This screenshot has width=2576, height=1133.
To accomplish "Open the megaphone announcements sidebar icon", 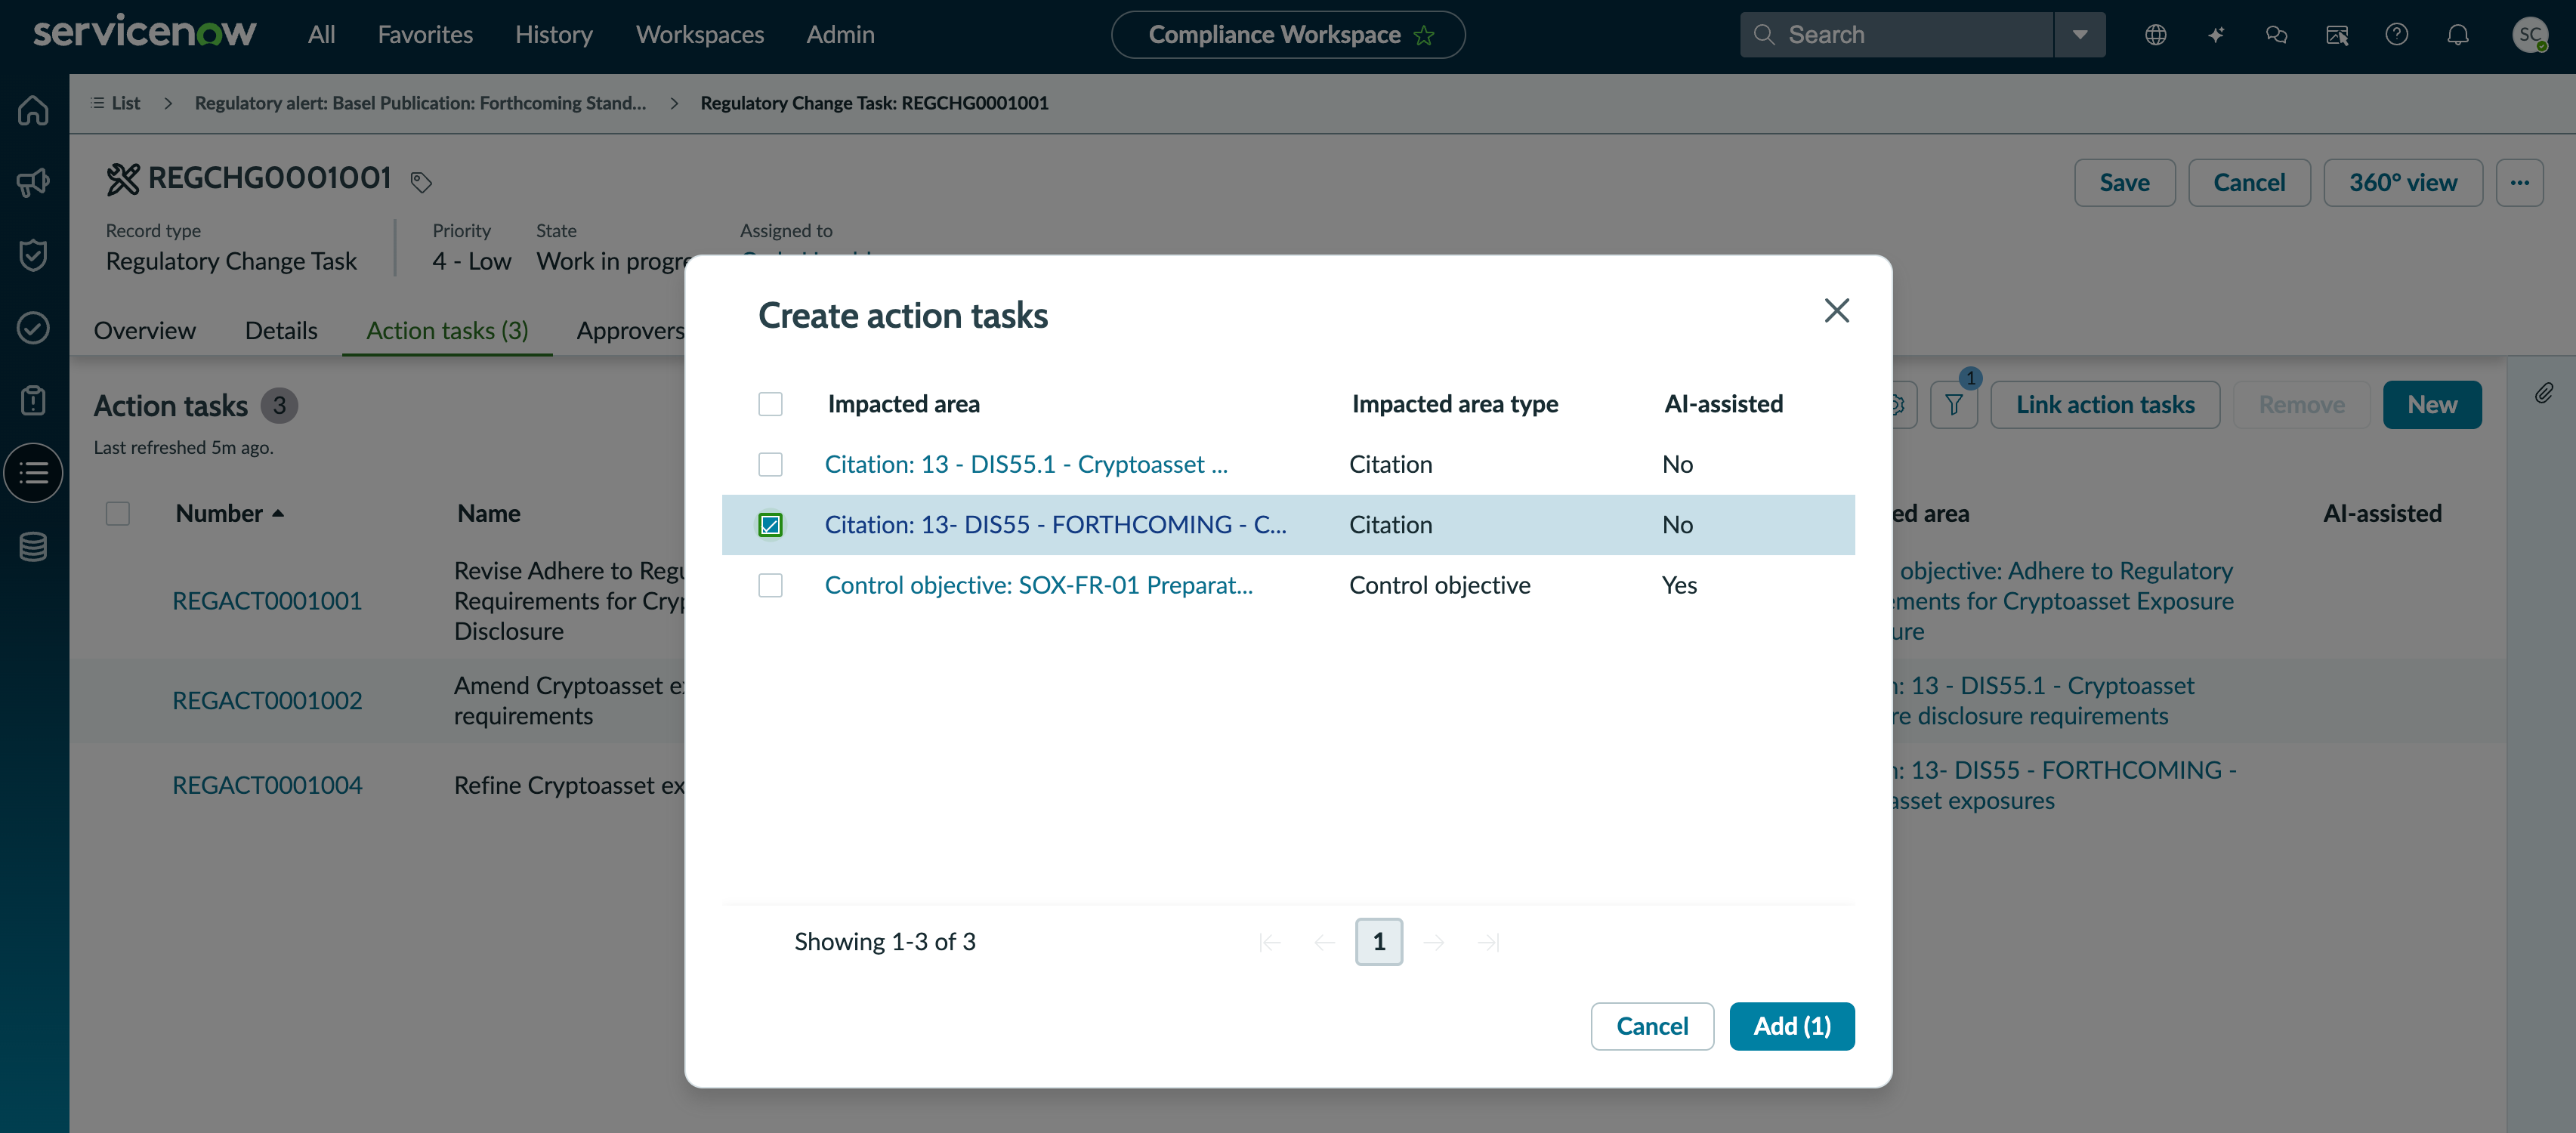I will (33, 182).
